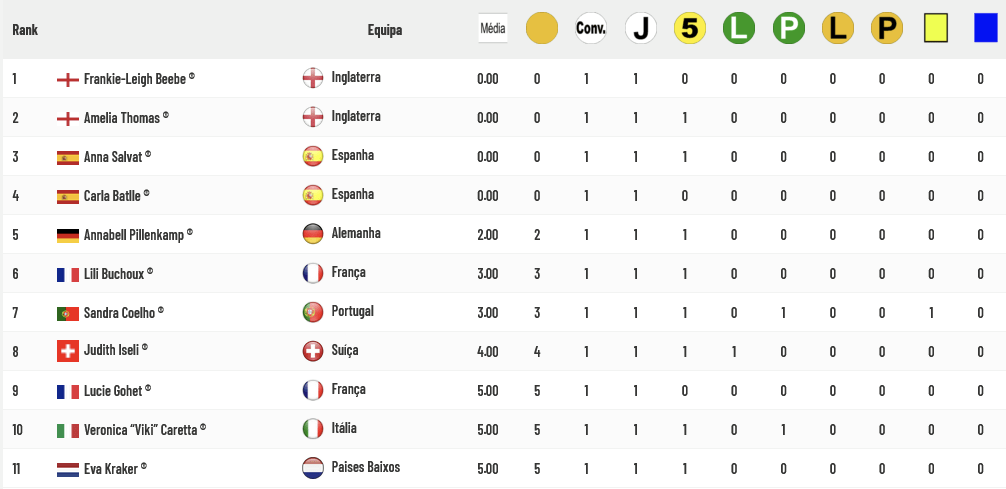Click the Conv. column header icon
Screen dimensions: 1006x489
591,29
